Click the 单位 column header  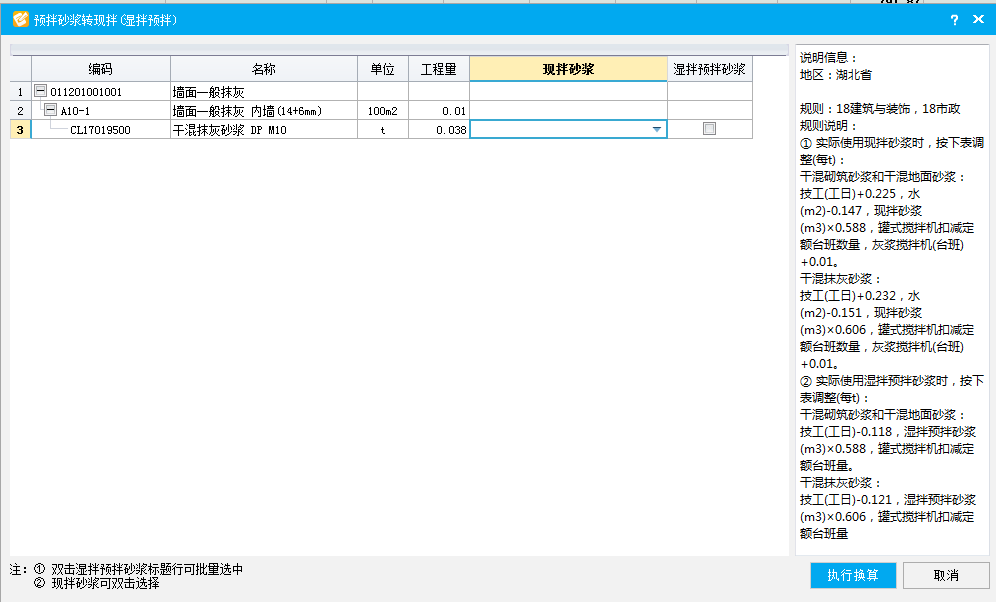coord(382,69)
